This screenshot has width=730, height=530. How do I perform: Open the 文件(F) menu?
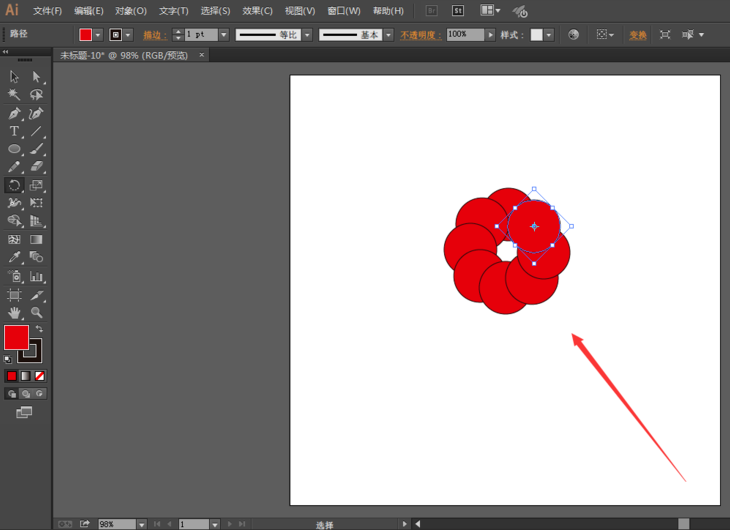(x=47, y=11)
